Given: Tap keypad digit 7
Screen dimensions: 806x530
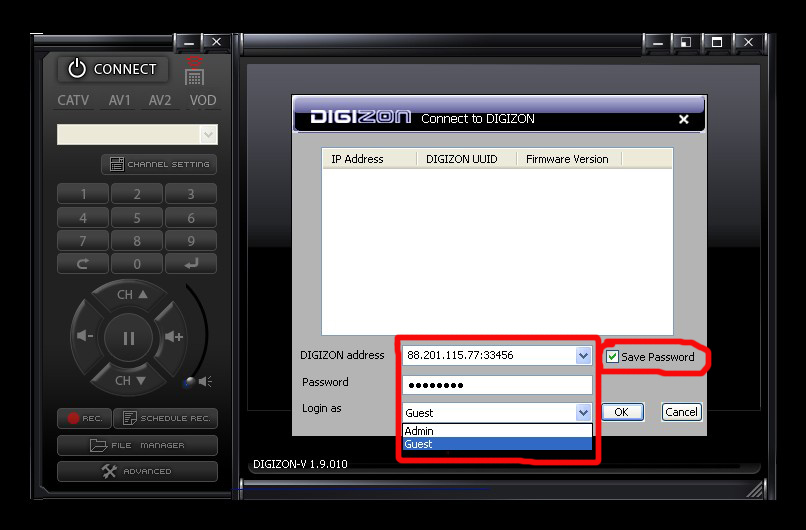Looking at the screenshot, I should pos(83,241).
